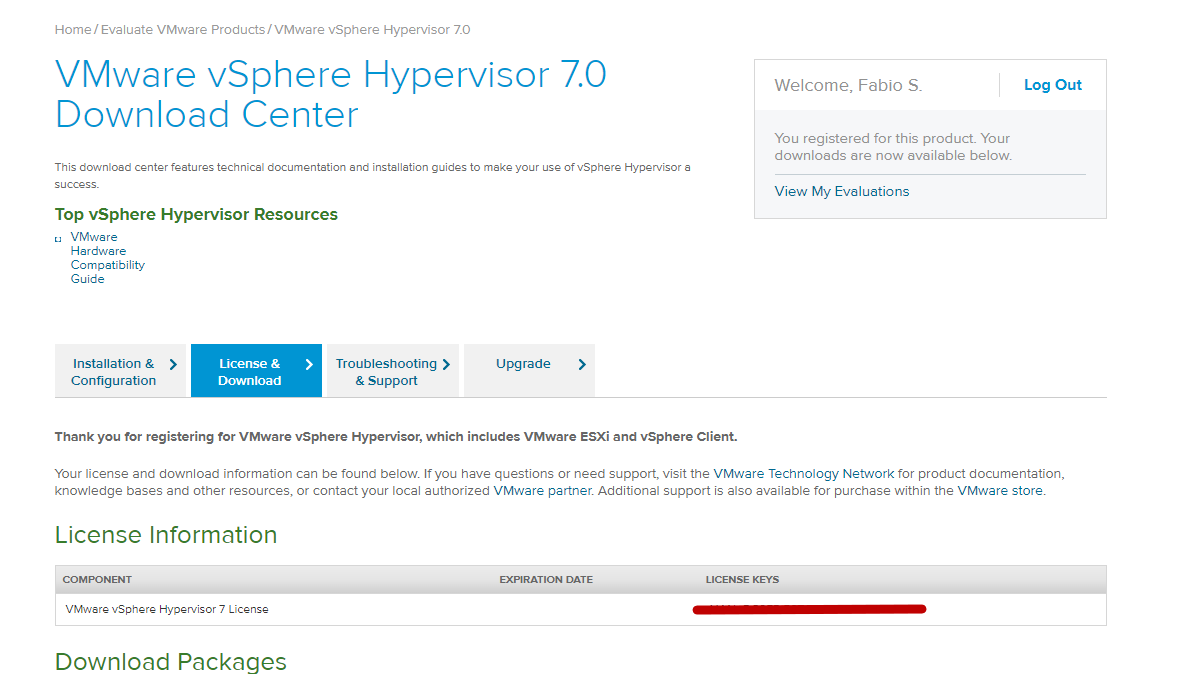Click the Download Packages heading

pos(171,661)
